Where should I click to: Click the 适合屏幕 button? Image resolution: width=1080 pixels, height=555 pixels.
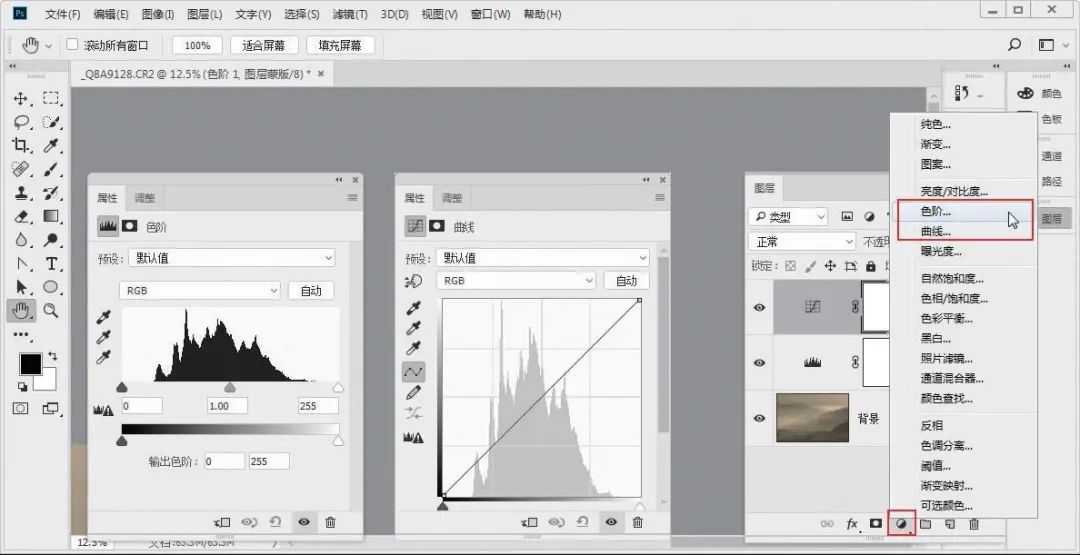pyautogui.click(x=263, y=45)
